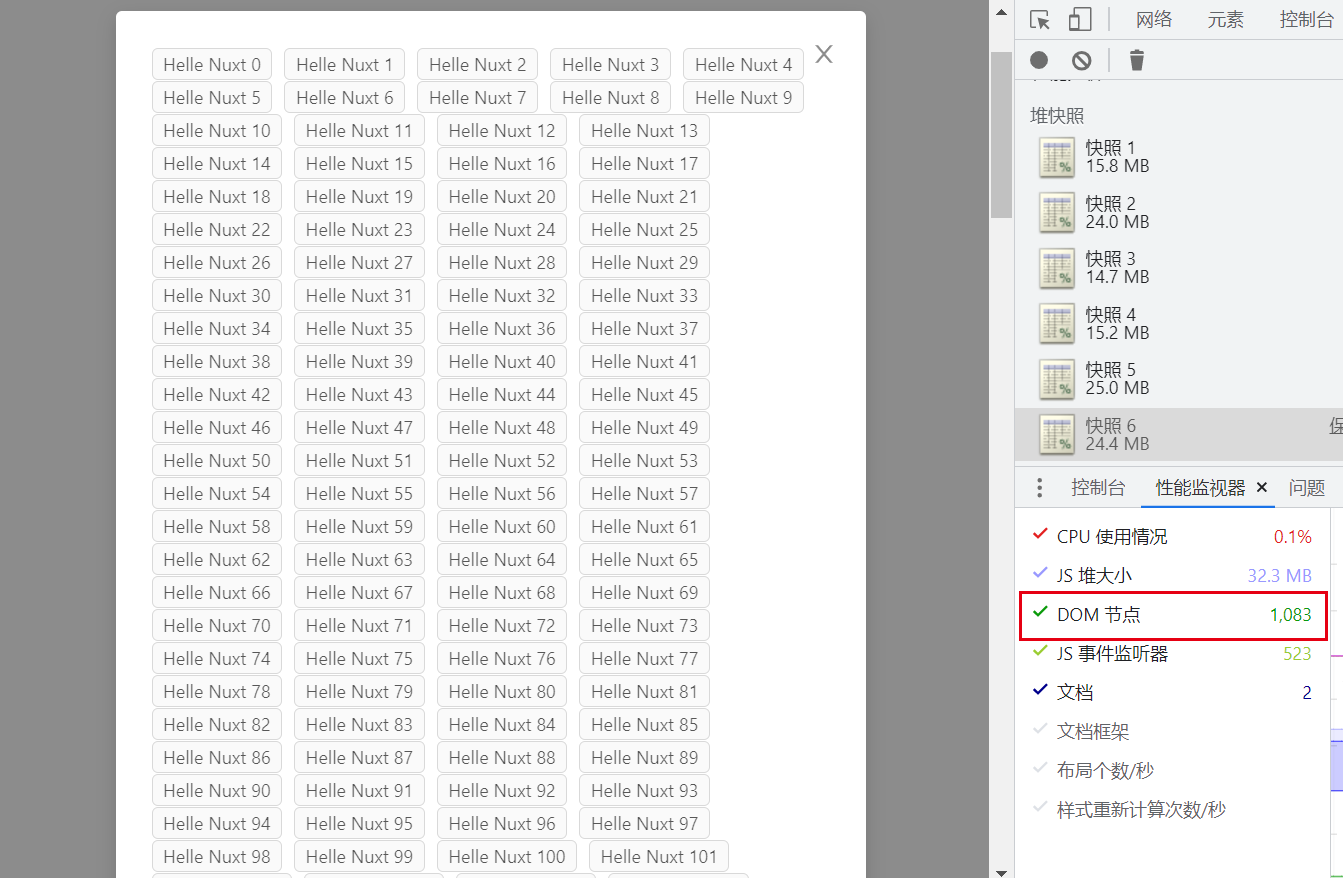Switch to the 控制台 drawer tab

coord(1099,487)
